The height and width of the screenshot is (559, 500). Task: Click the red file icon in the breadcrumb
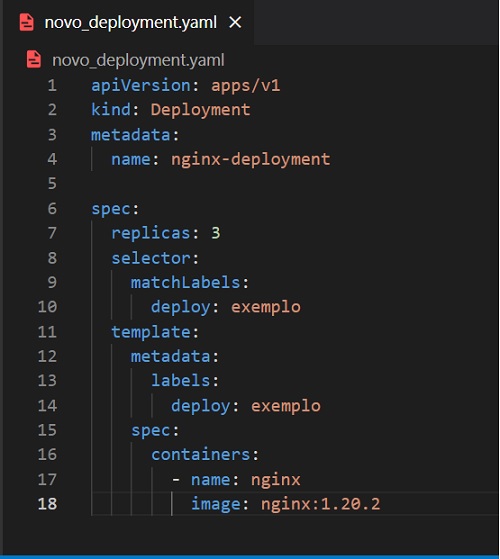(34, 60)
